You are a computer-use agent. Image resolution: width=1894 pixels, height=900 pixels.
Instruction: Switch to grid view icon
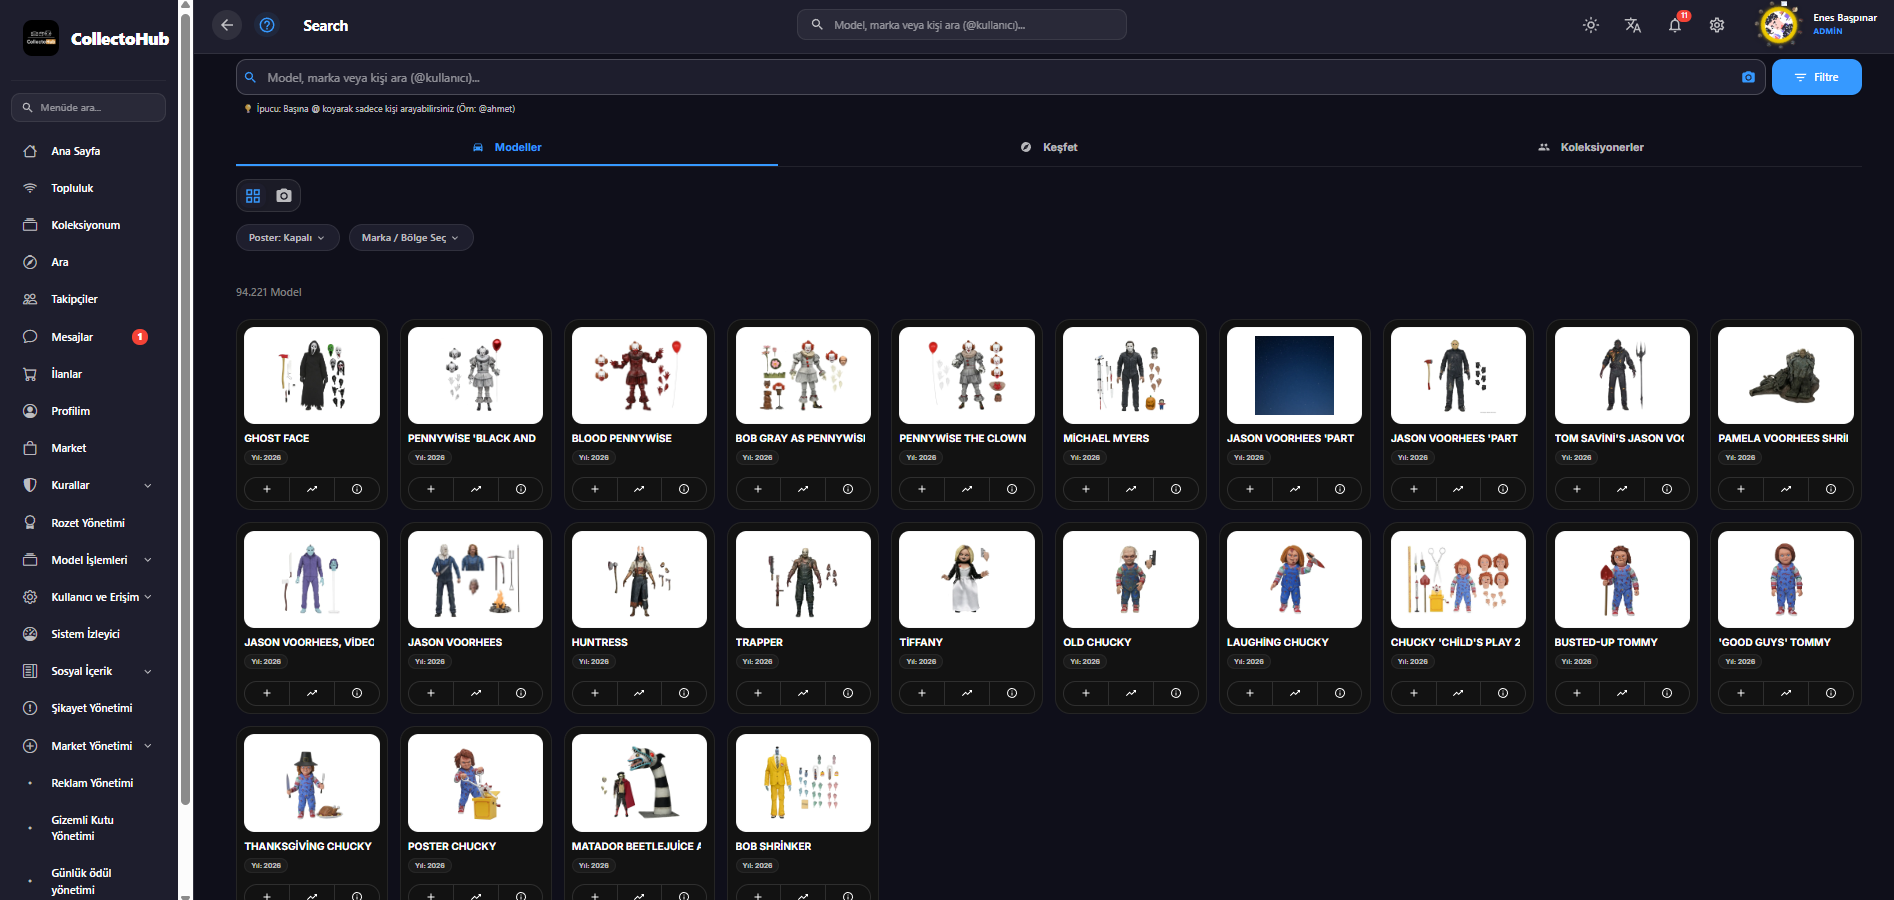[x=253, y=195]
